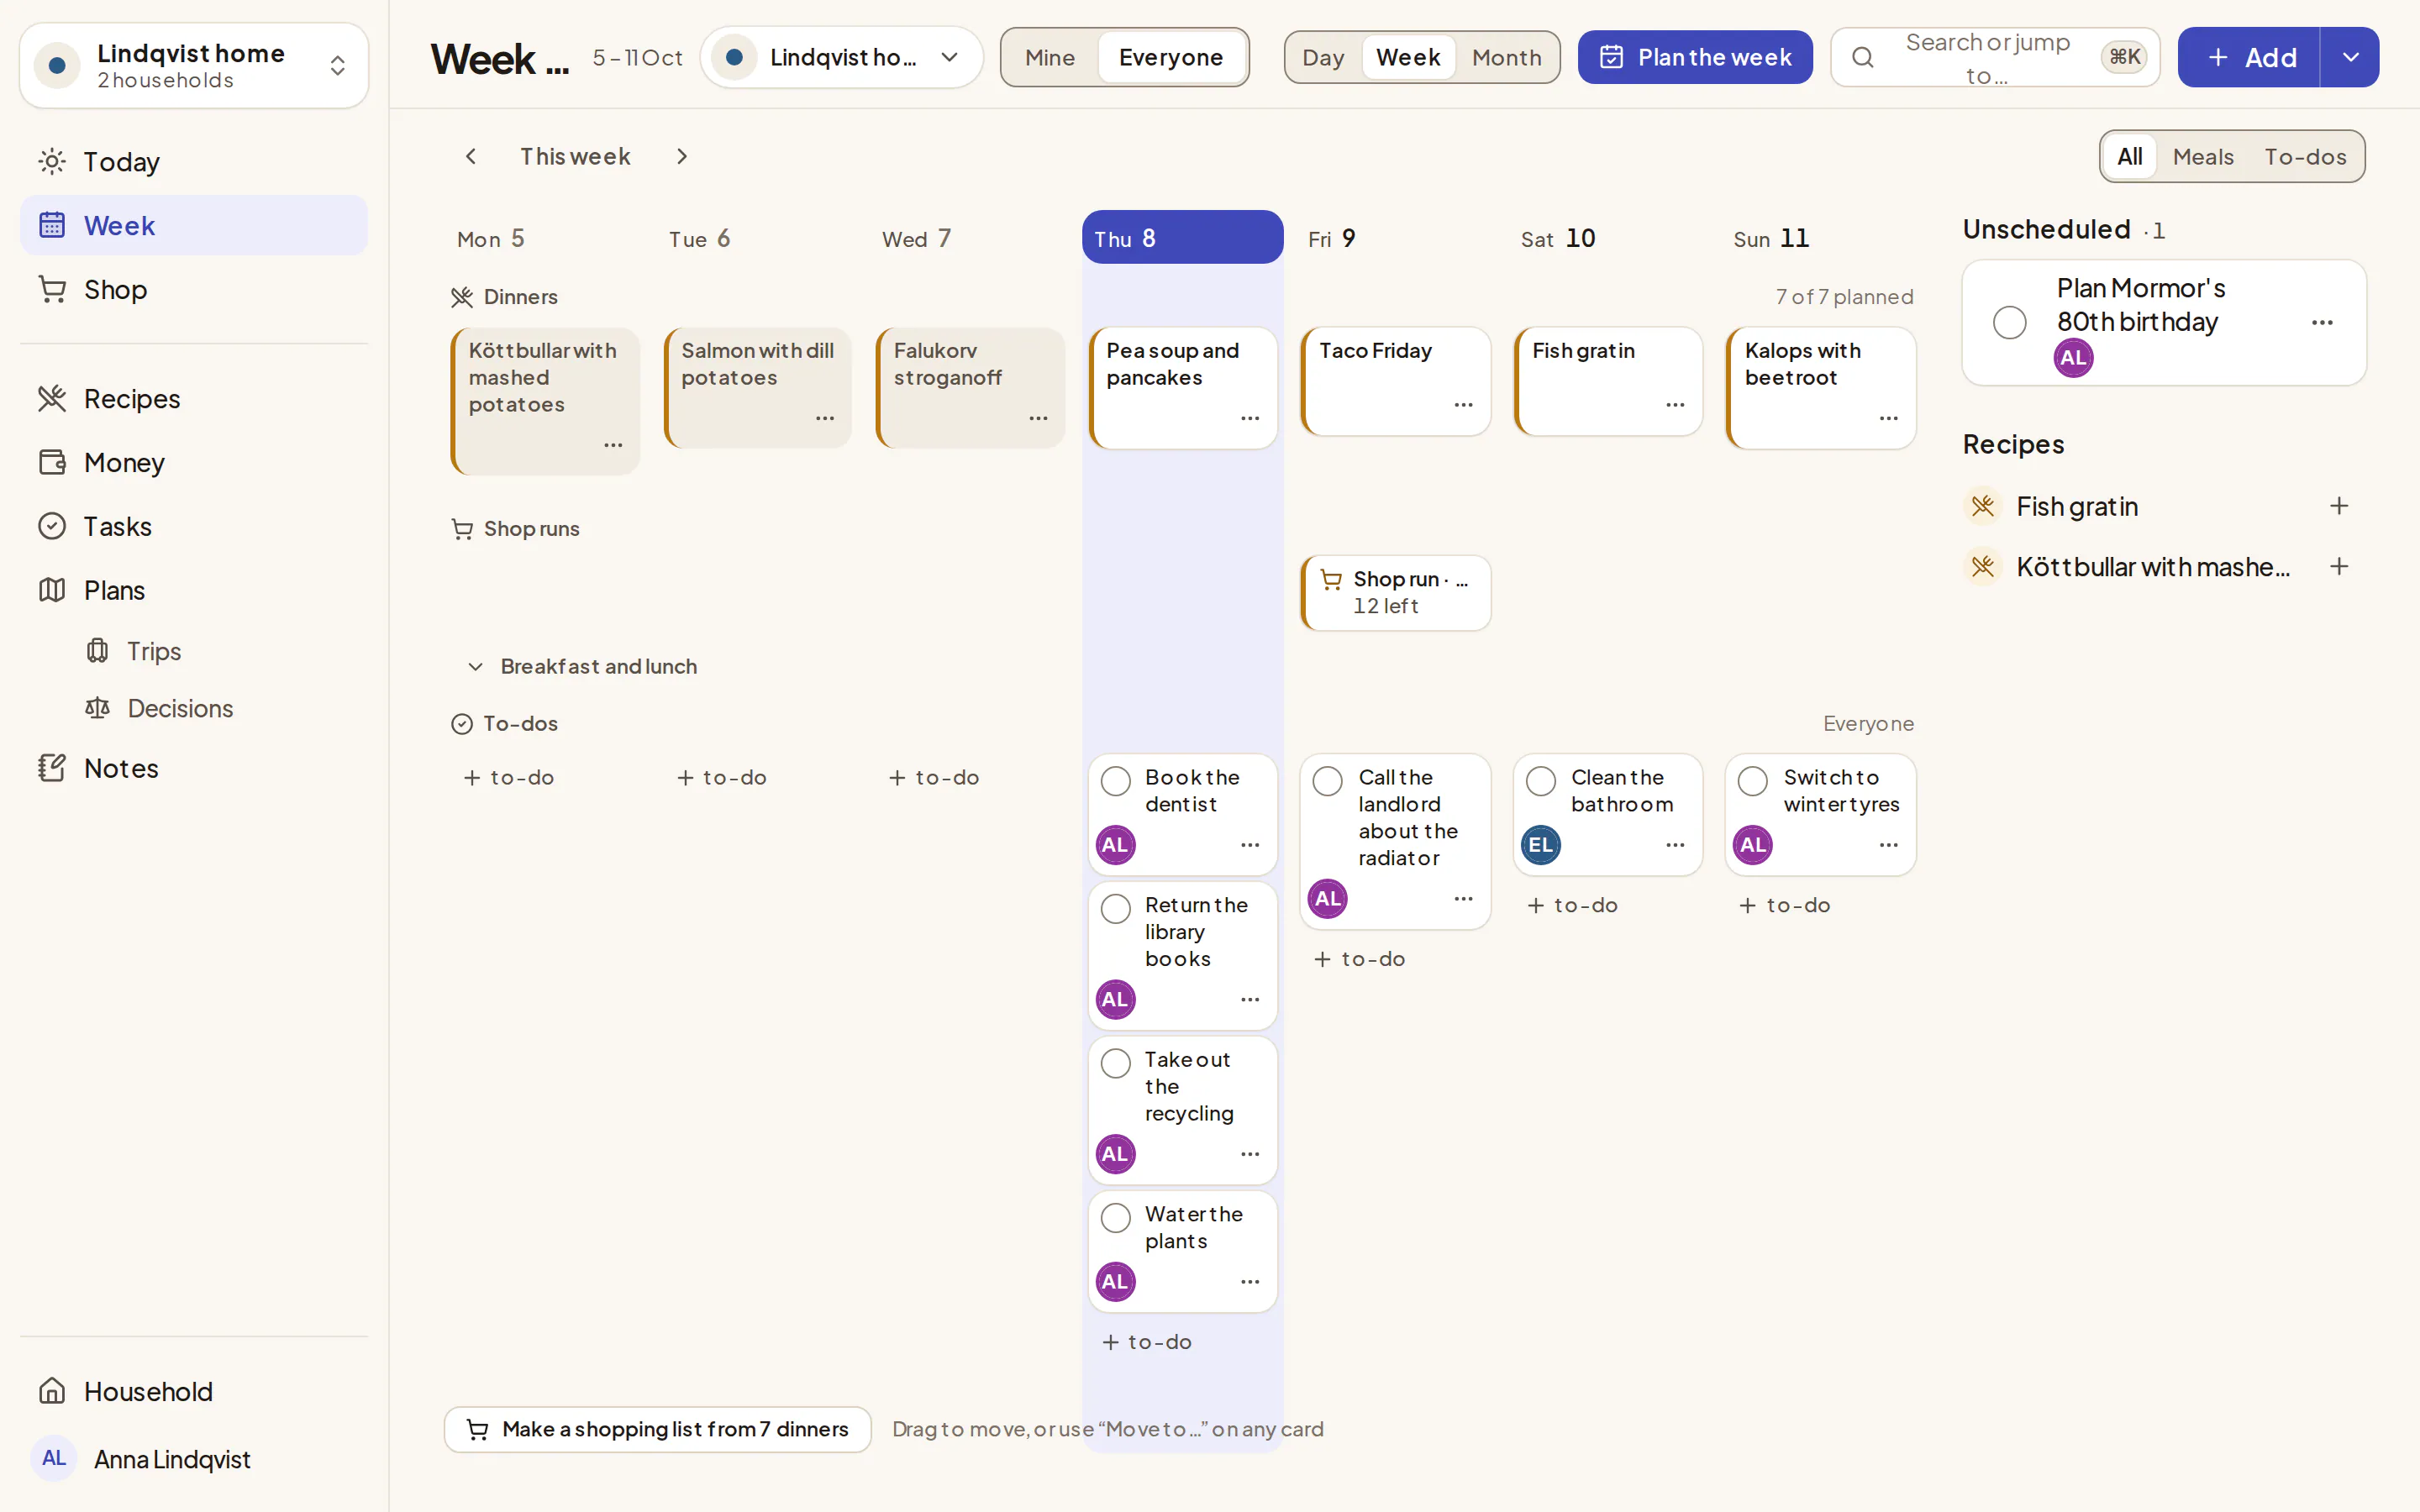The width and height of the screenshot is (2420, 1512).
Task: Filter the board to Meals
Action: 2203,156
